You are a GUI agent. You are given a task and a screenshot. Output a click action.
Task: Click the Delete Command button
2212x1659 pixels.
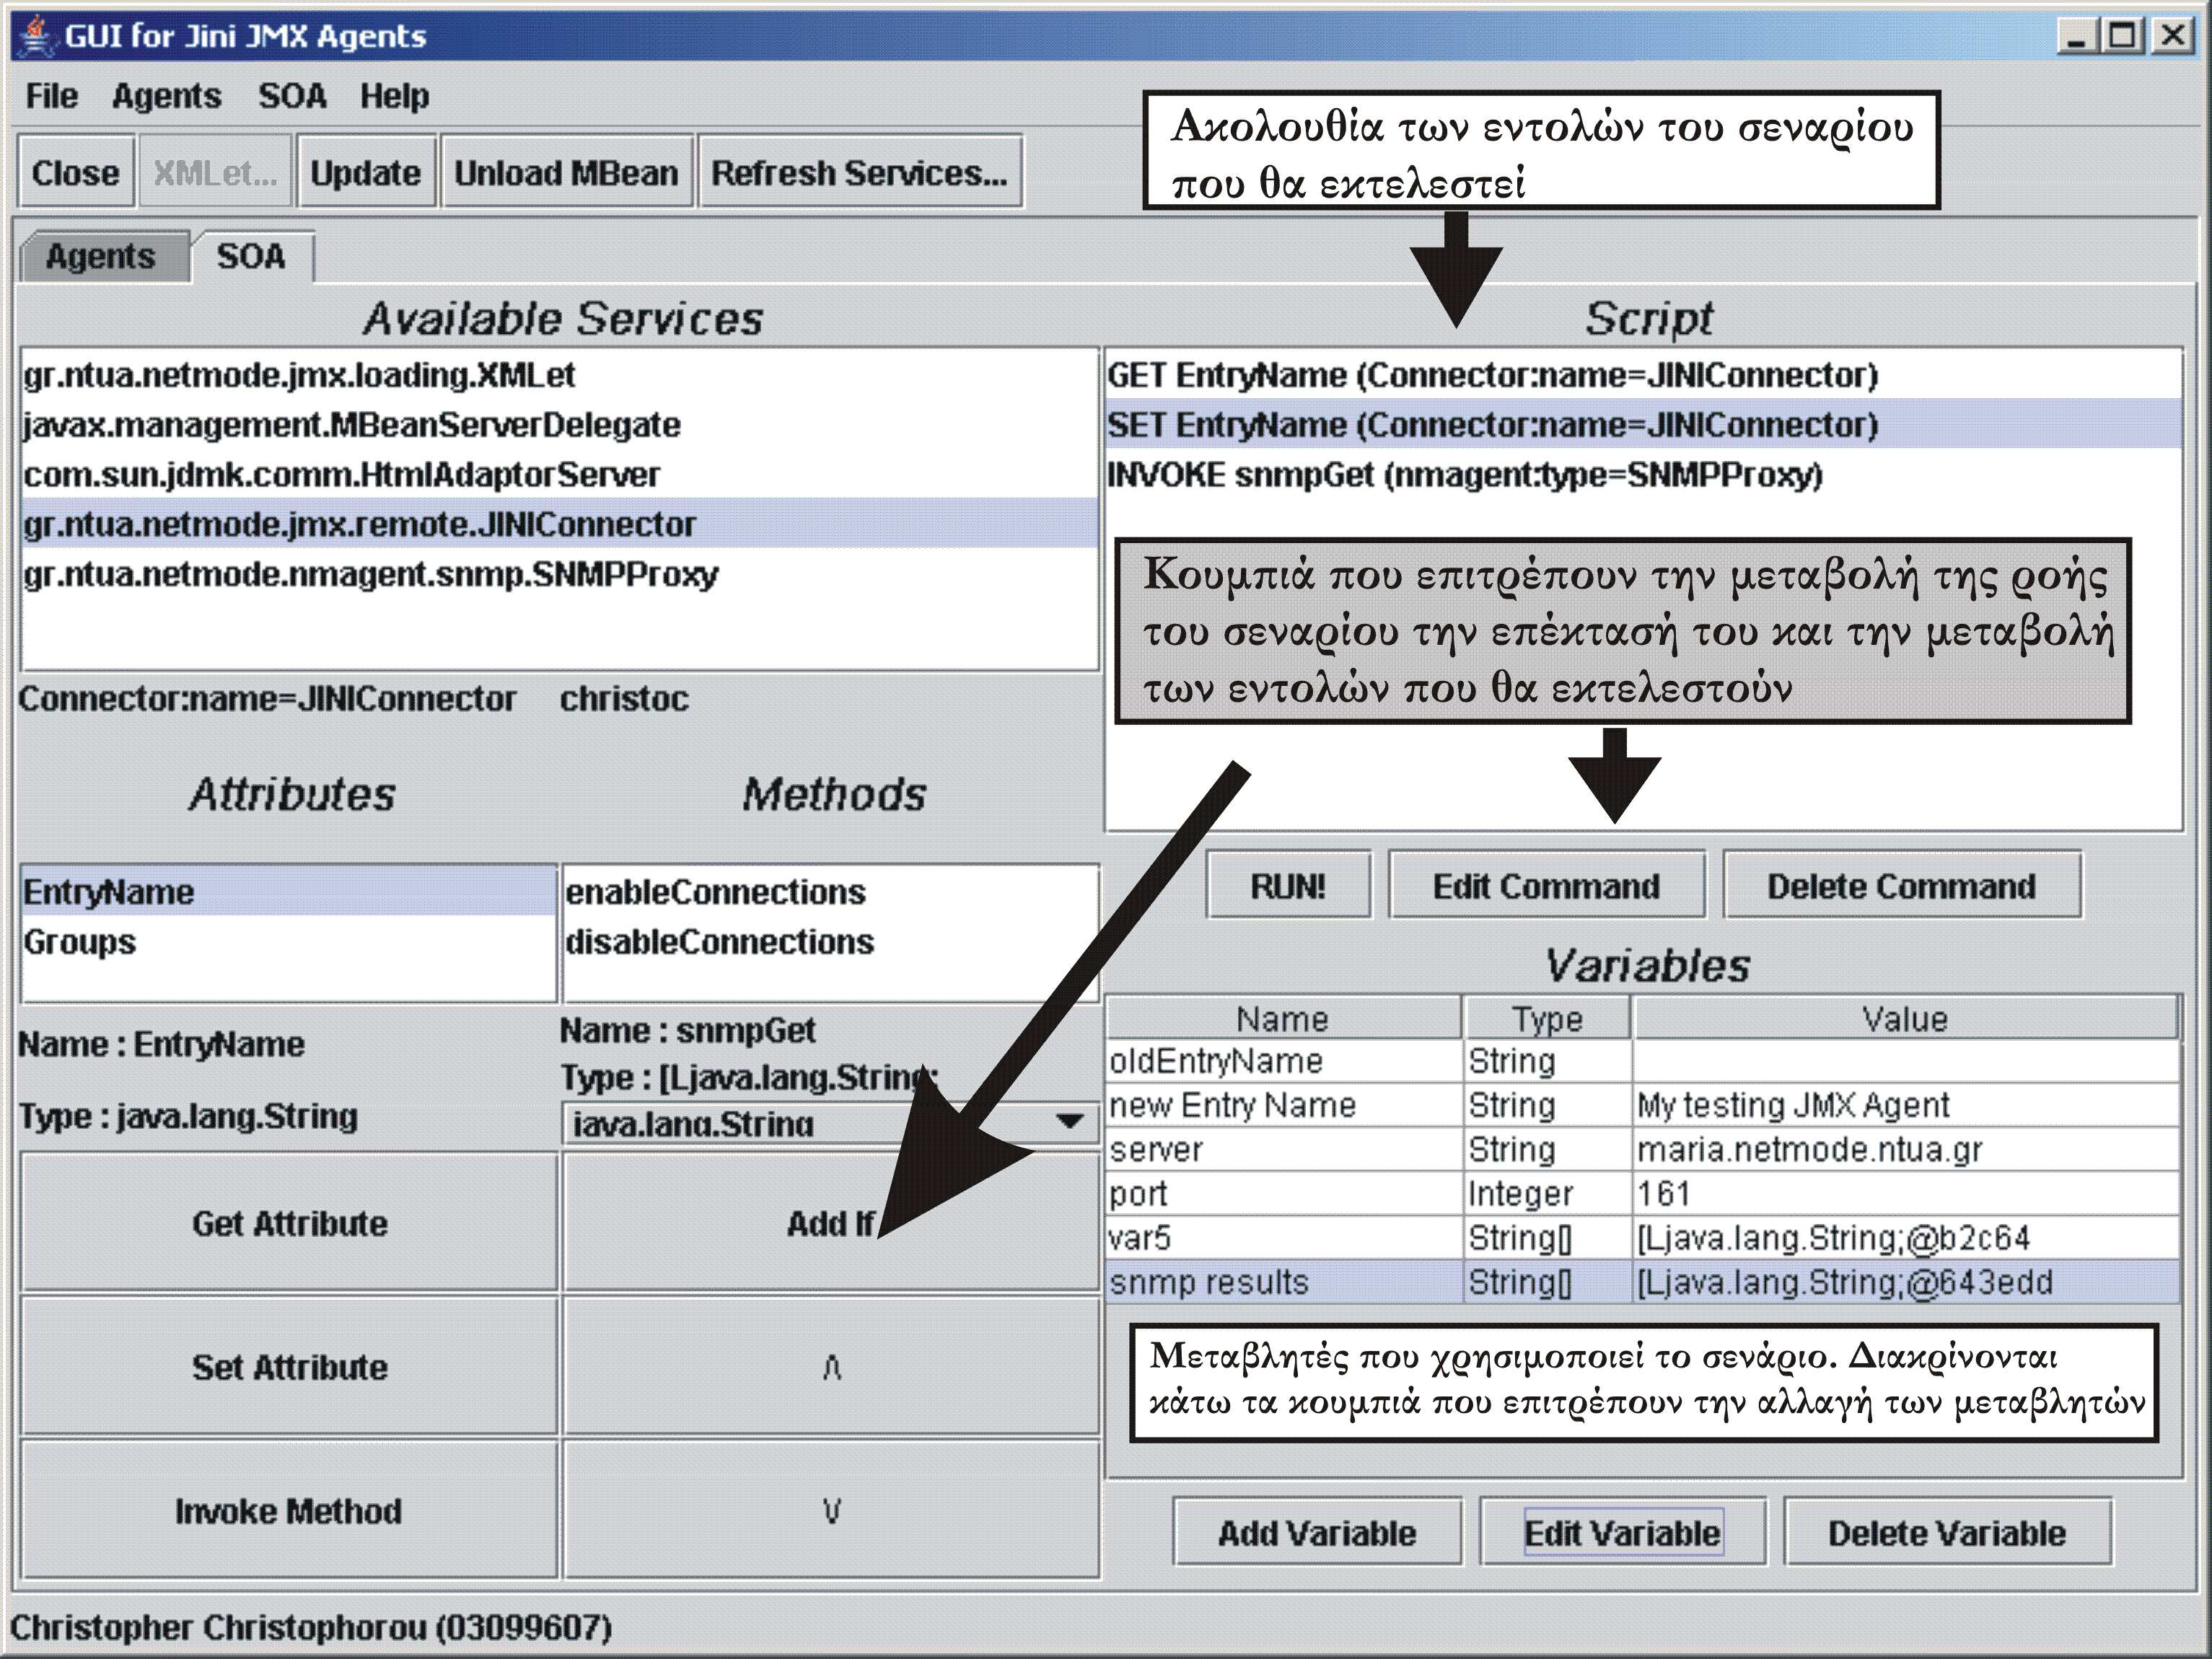(x=1902, y=885)
